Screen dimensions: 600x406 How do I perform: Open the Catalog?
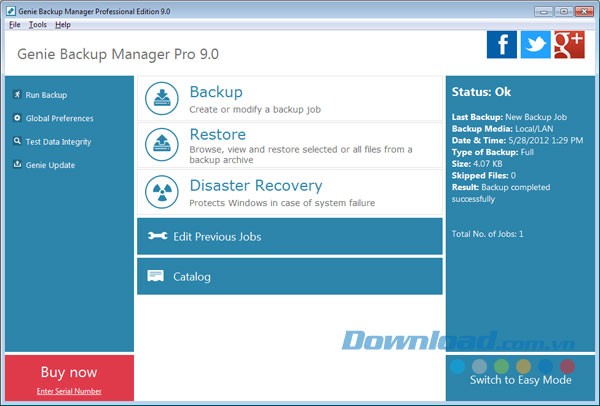[290, 276]
